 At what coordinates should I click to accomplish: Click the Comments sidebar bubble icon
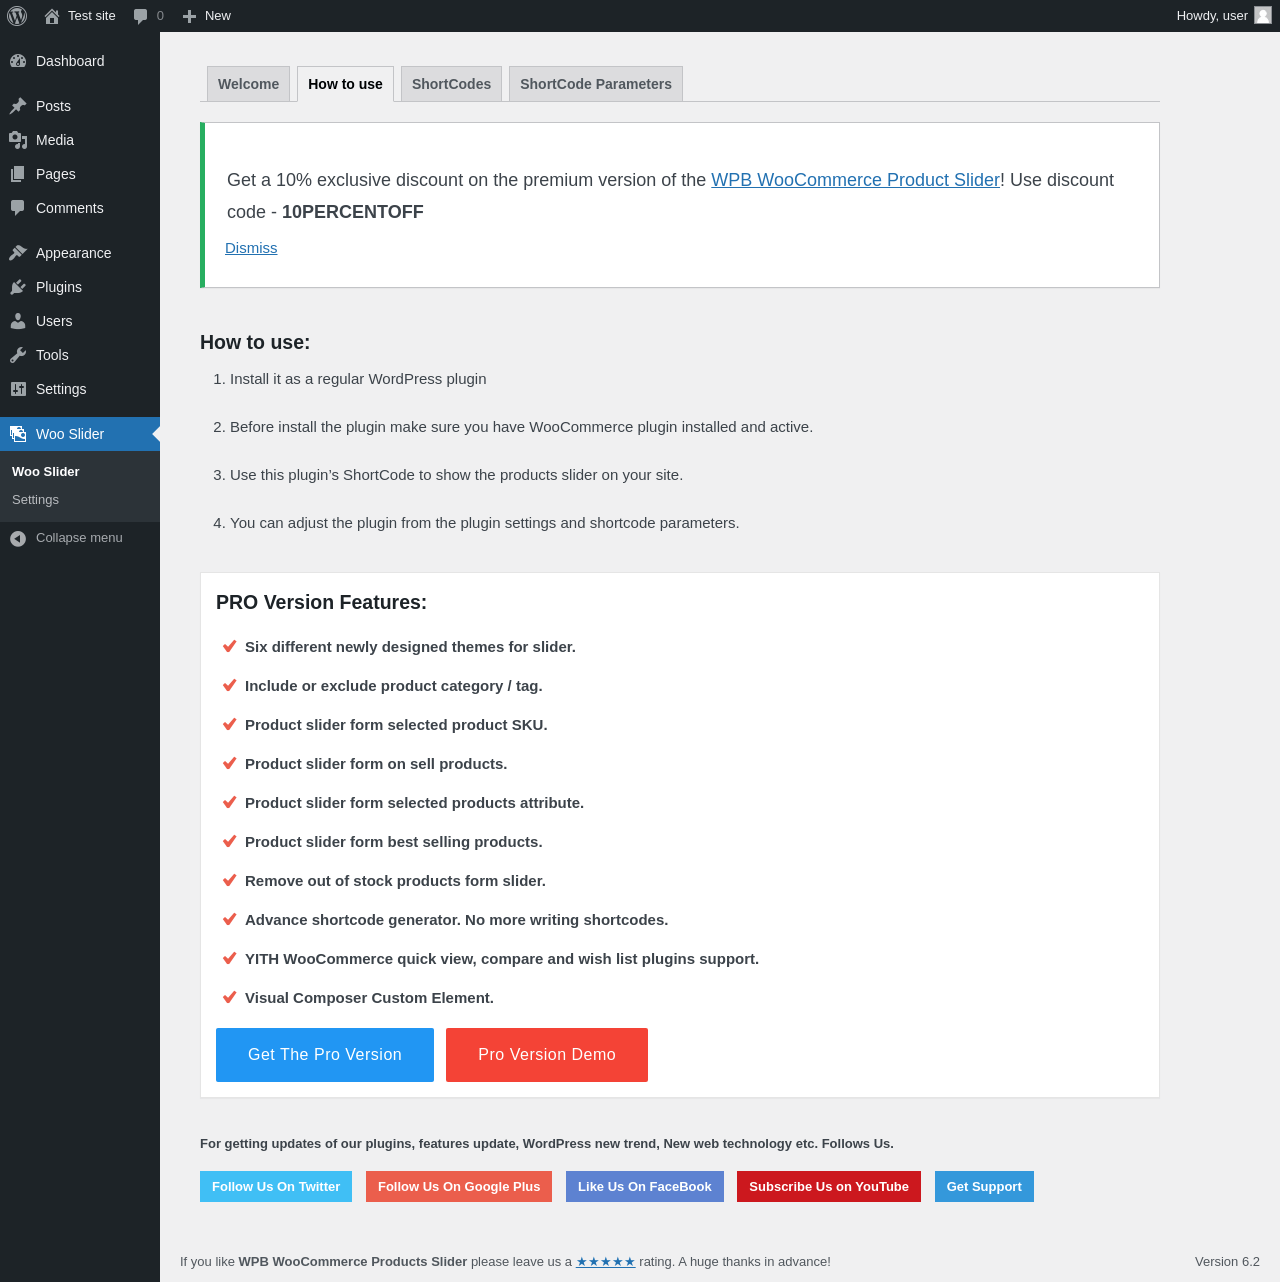coord(18,208)
